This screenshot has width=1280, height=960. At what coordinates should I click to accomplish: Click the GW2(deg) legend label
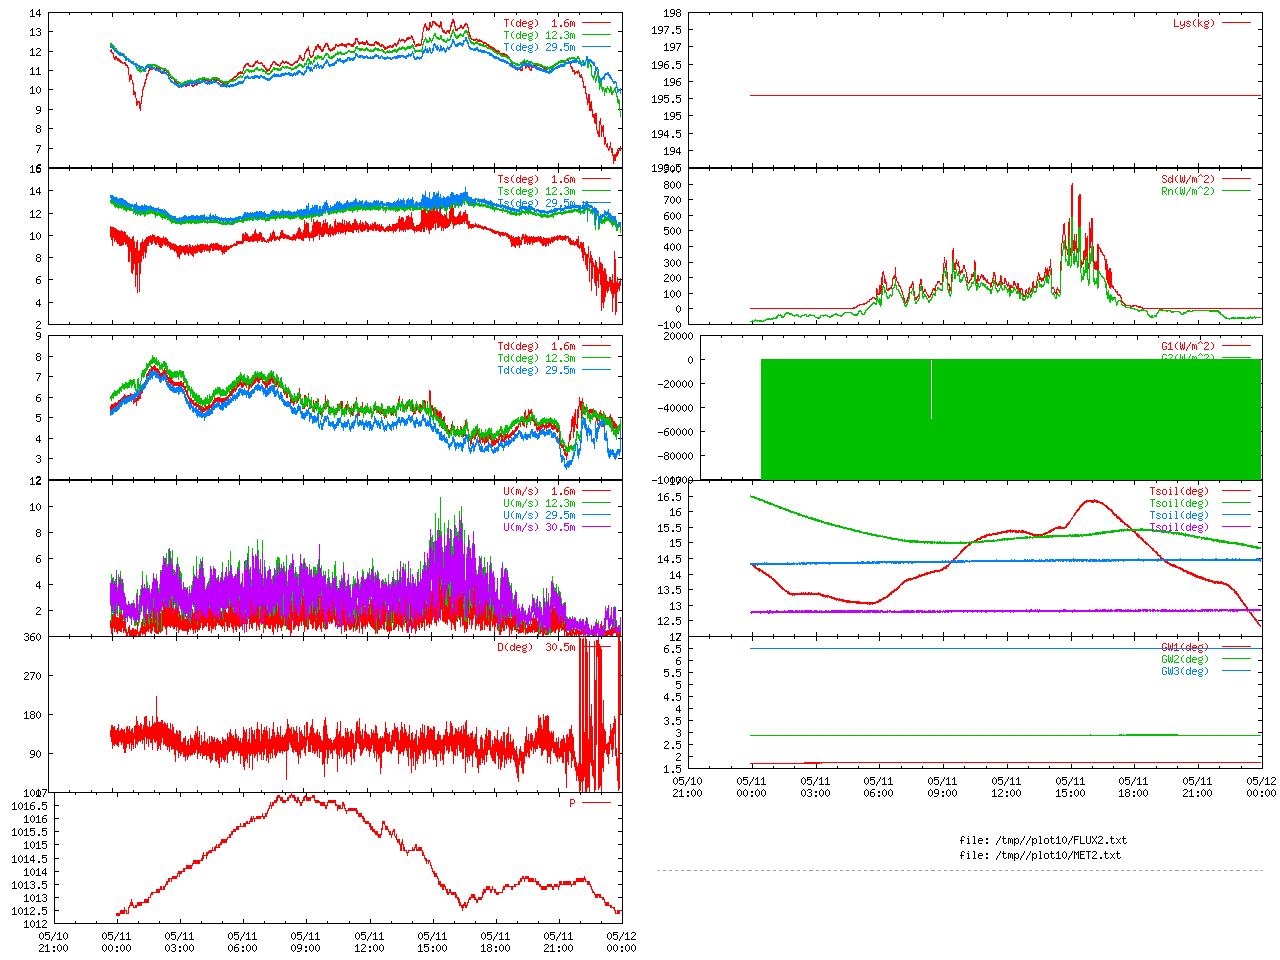1185,659
